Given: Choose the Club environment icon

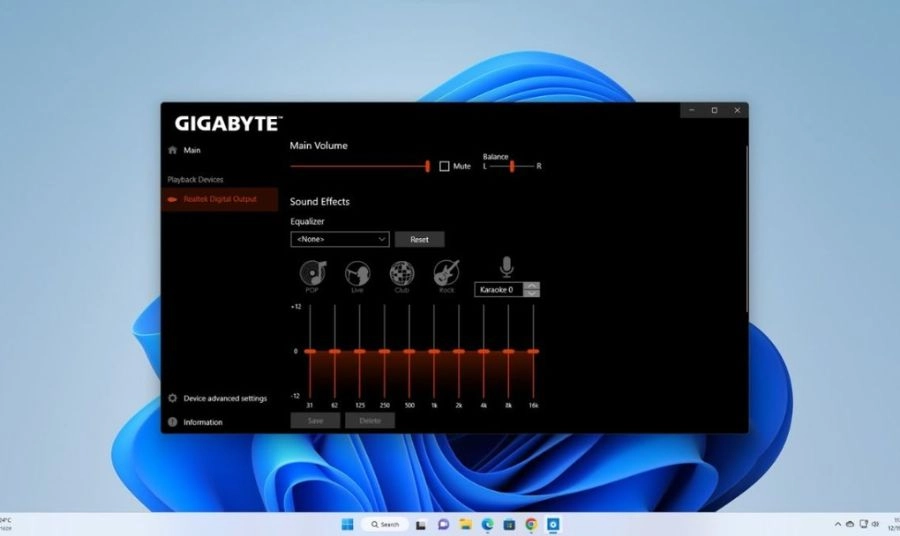Looking at the screenshot, I should coord(402,273).
